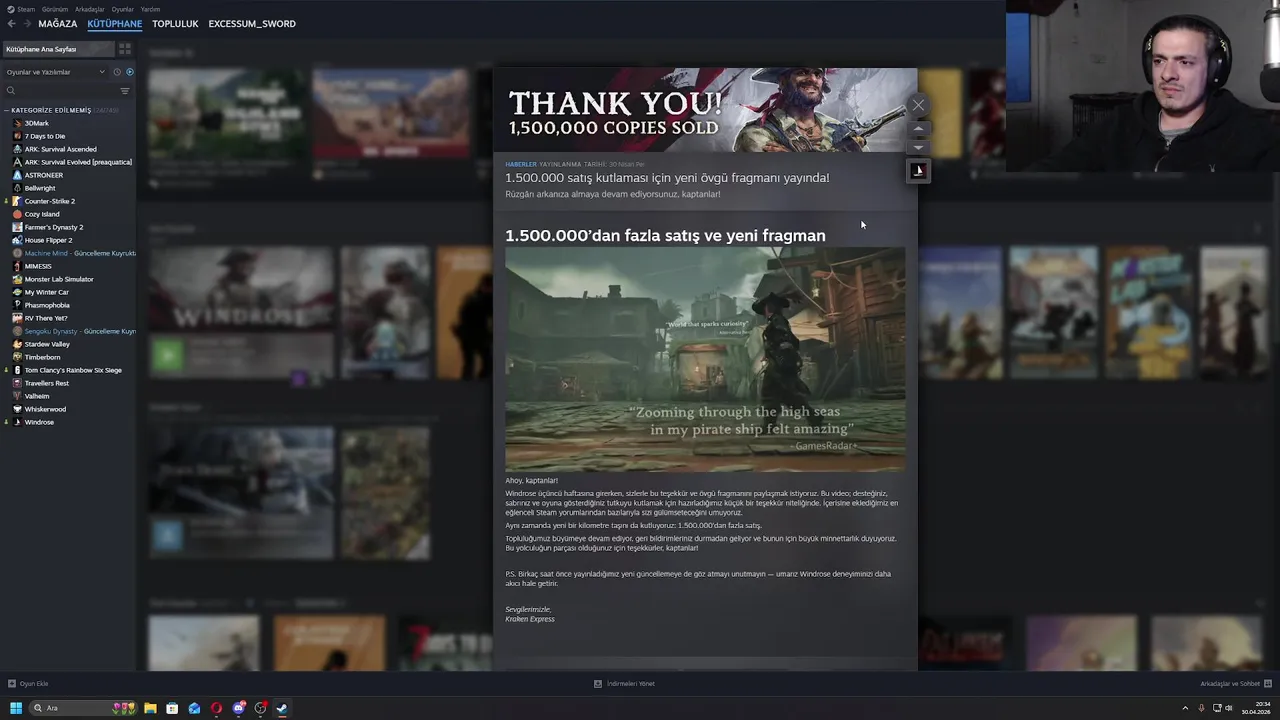
Task: Open Görünüm menu
Action: coord(55,9)
